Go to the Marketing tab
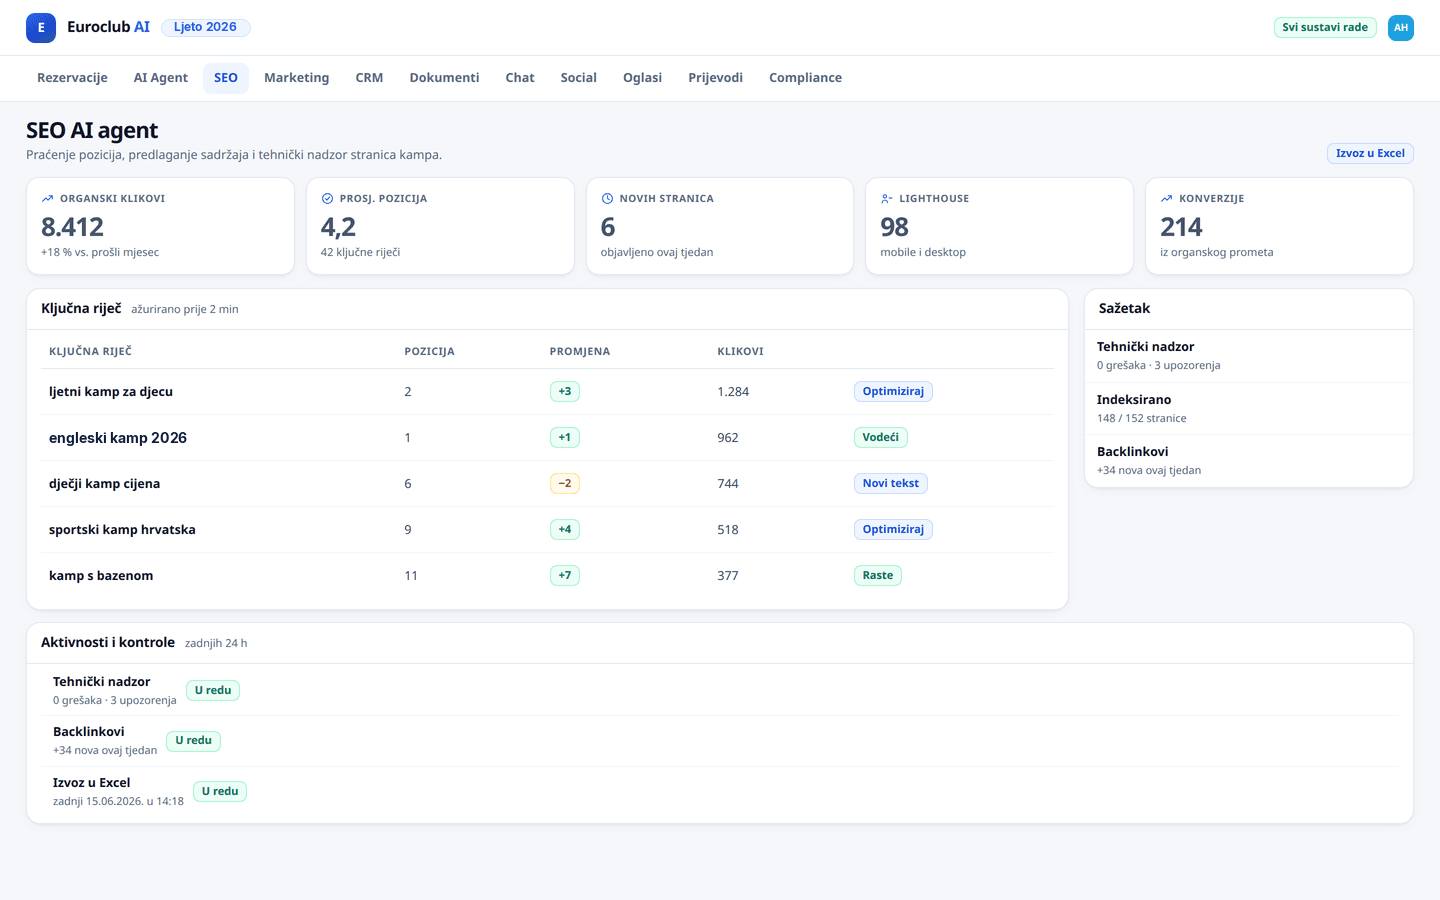The width and height of the screenshot is (1440, 900). (297, 78)
